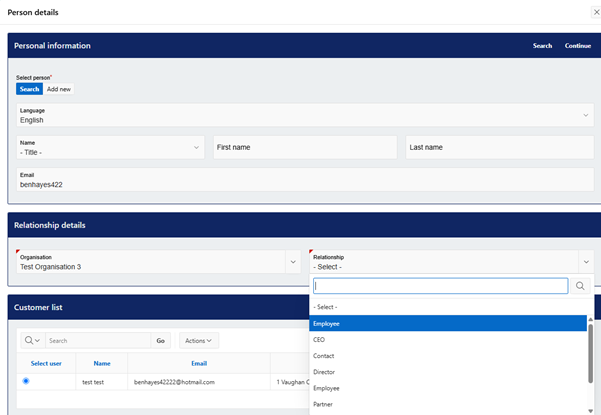
Task: Click Continue in Personal information header
Action: 578,46
